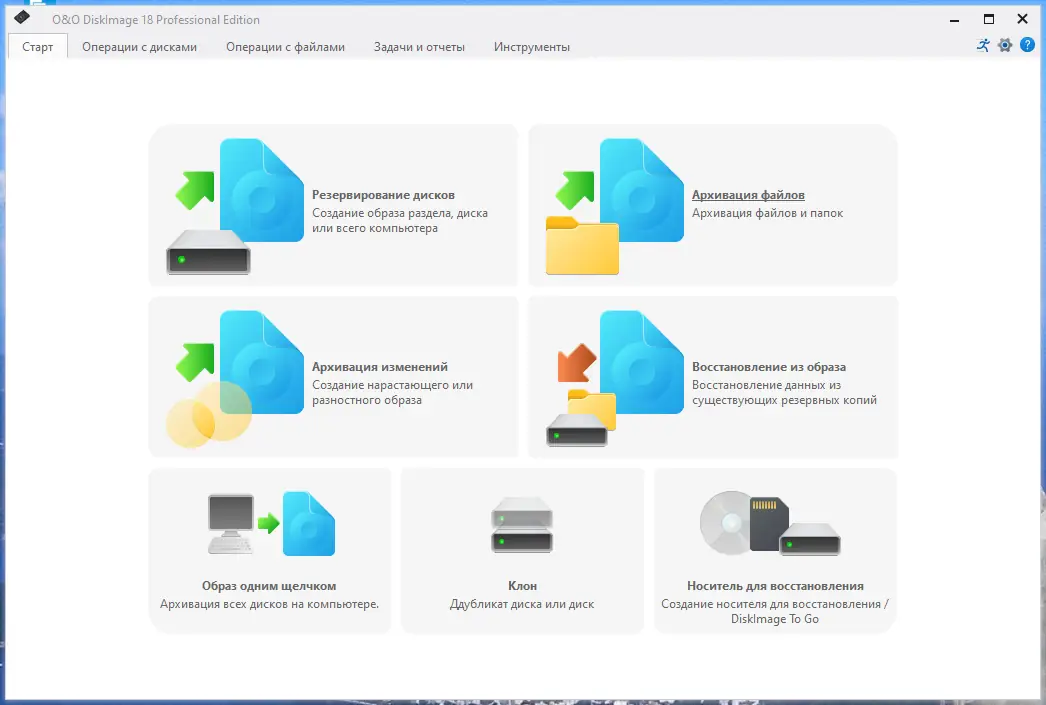Click text "Создание нарастающего или разностного образа"
Viewport: 1046px width, 705px height.
pyautogui.click(x=392, y=392)
